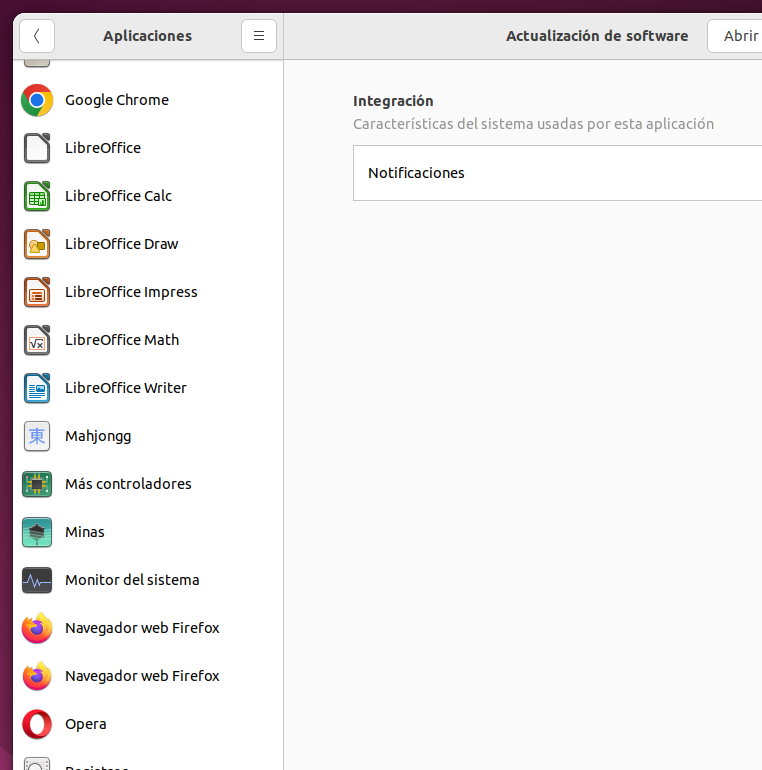Select the LibreOffice Calc spreadsheet icon
Screen dimensions: 762x770
coord(37,196)
